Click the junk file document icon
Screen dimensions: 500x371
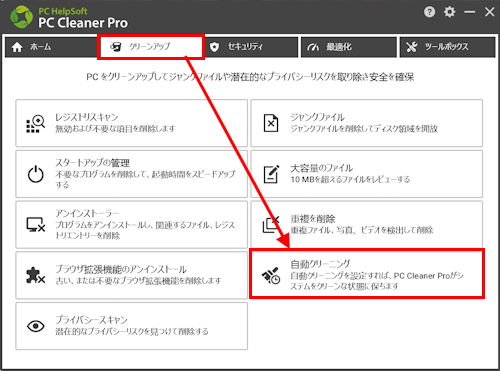[271, 123]
